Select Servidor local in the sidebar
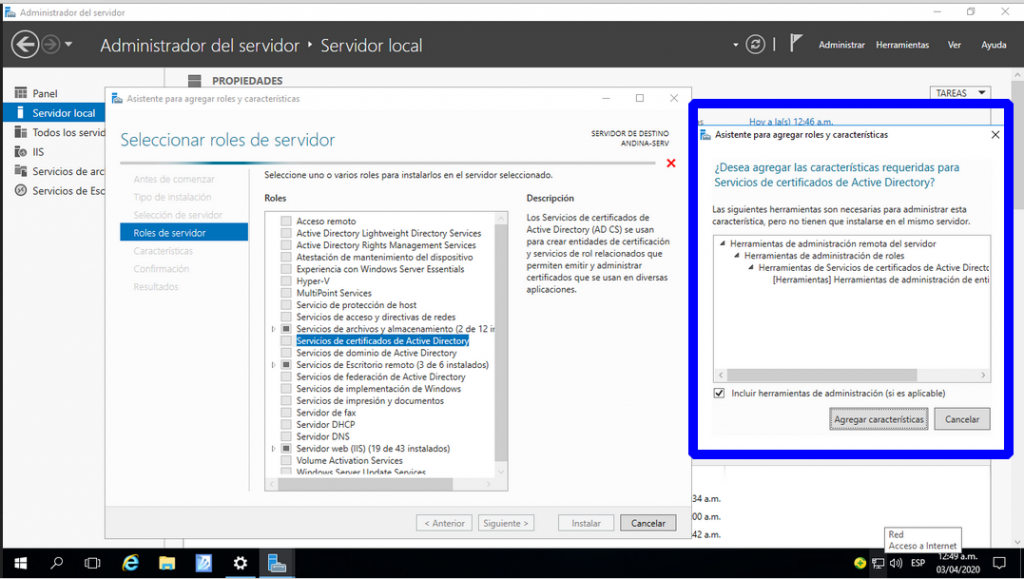 tap(54, 113)
